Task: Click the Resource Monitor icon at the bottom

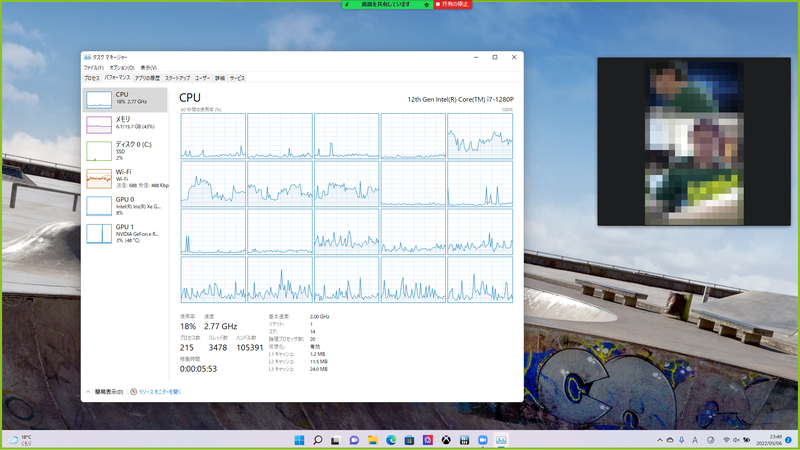Action: tap(134, 392)
